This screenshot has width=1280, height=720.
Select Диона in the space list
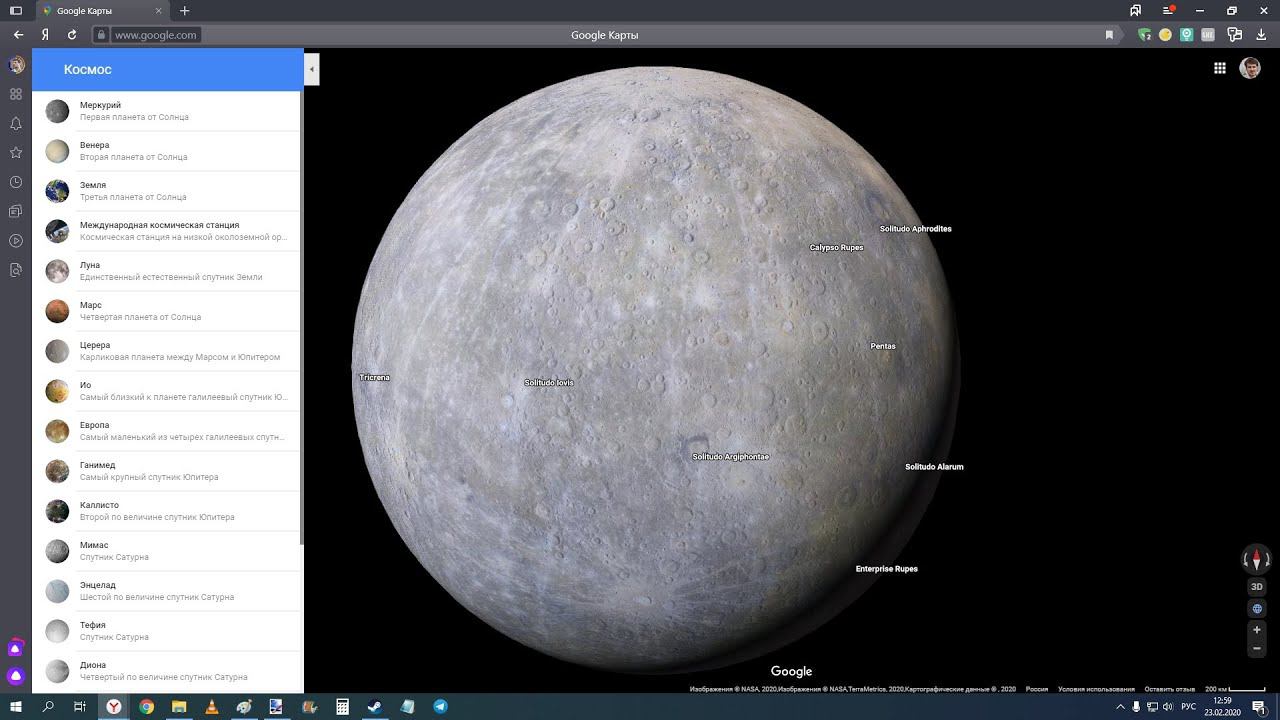coord(166,671)
